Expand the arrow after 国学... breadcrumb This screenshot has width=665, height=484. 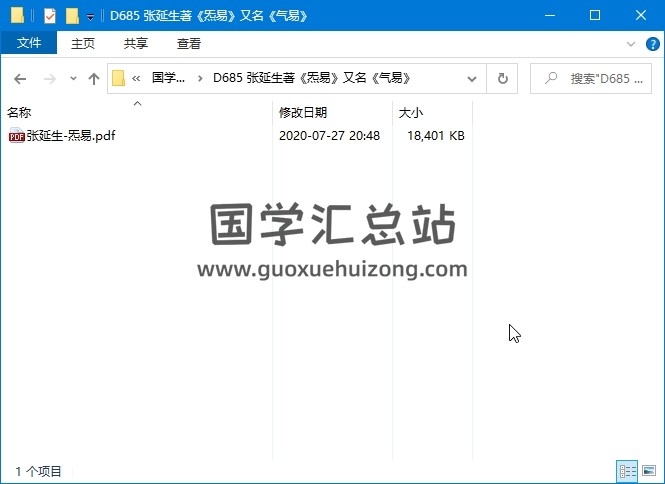[x=200, y=78]
